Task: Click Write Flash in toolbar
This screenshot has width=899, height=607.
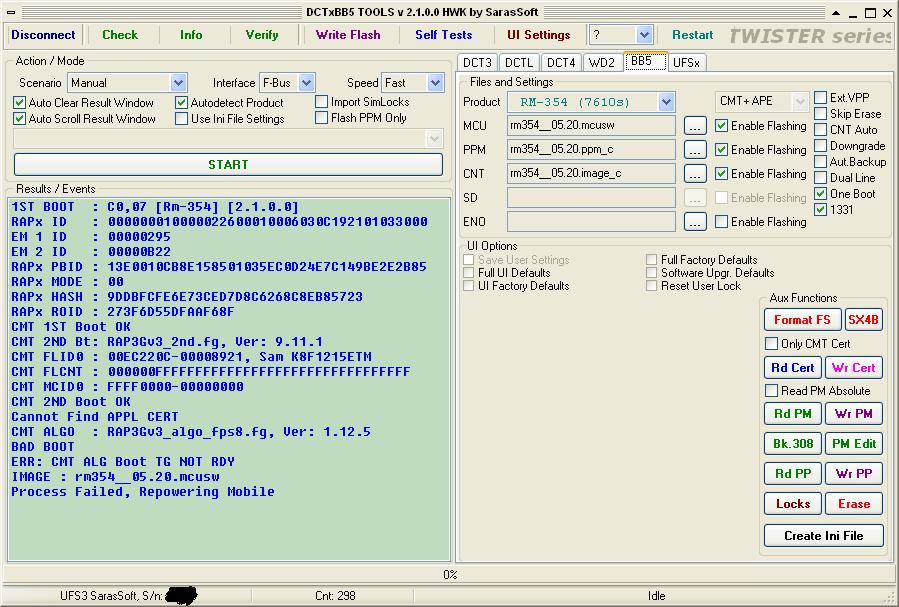Action: [x=348, y=35]
